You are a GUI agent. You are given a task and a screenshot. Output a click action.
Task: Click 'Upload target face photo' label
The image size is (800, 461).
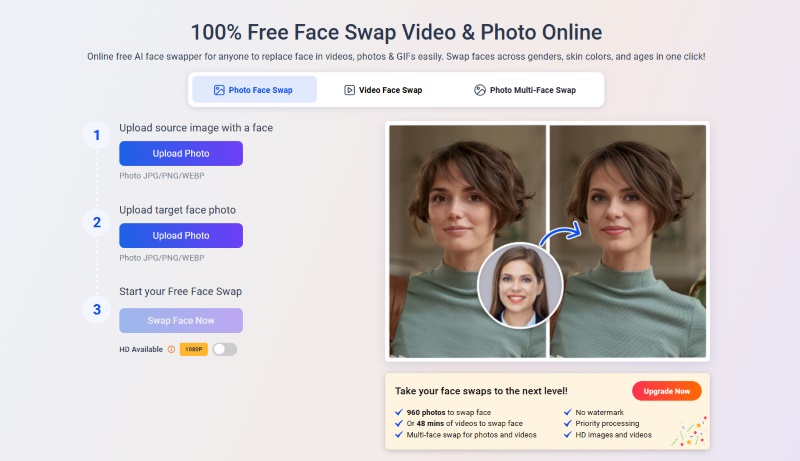point(178,210)
